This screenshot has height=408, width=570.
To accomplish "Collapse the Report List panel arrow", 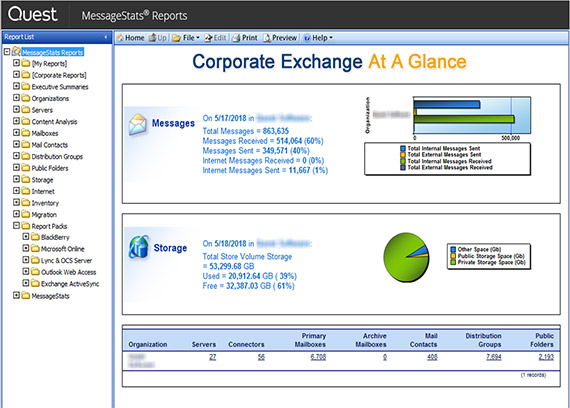I will 106,37.
